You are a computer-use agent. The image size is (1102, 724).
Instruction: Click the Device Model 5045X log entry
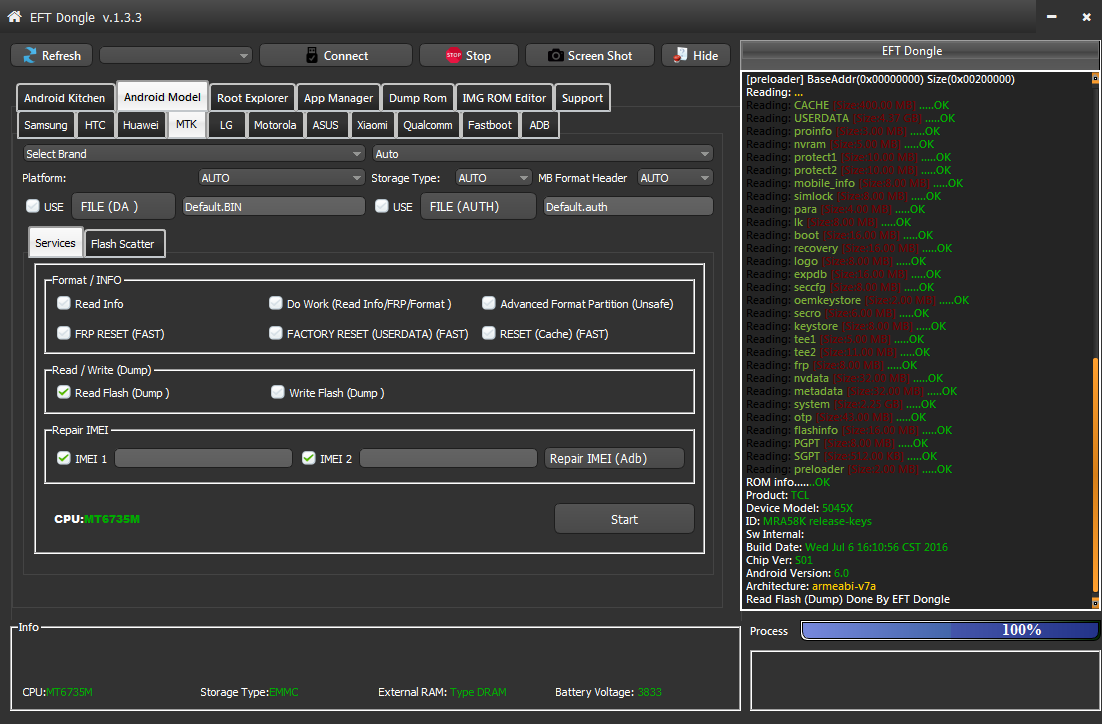pyautogui.click(x=799, y=508)
